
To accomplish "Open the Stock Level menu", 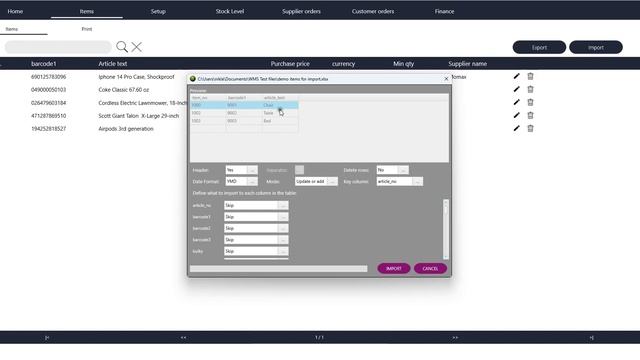I will pos(230,11).
